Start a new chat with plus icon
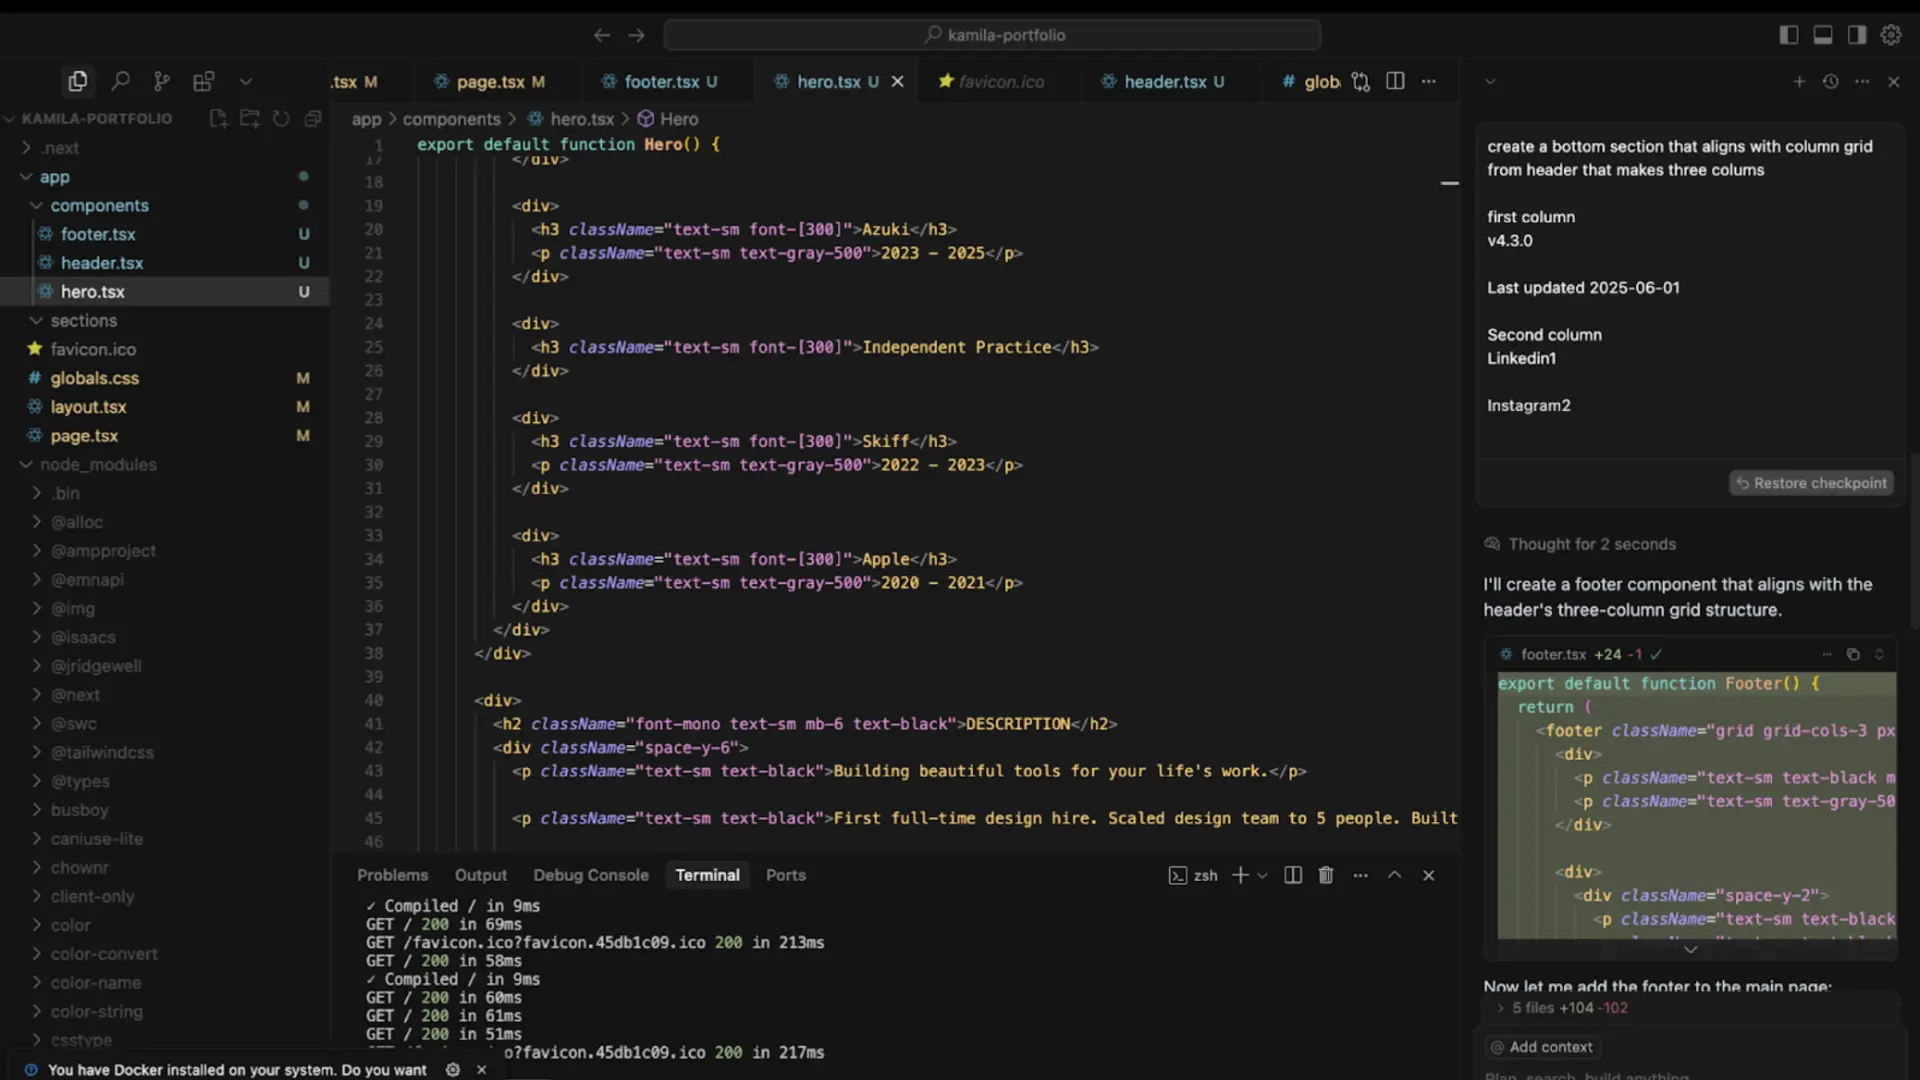This screenshot has height=1080, width=1920. pyautogui.click(x=1799, y=82)
